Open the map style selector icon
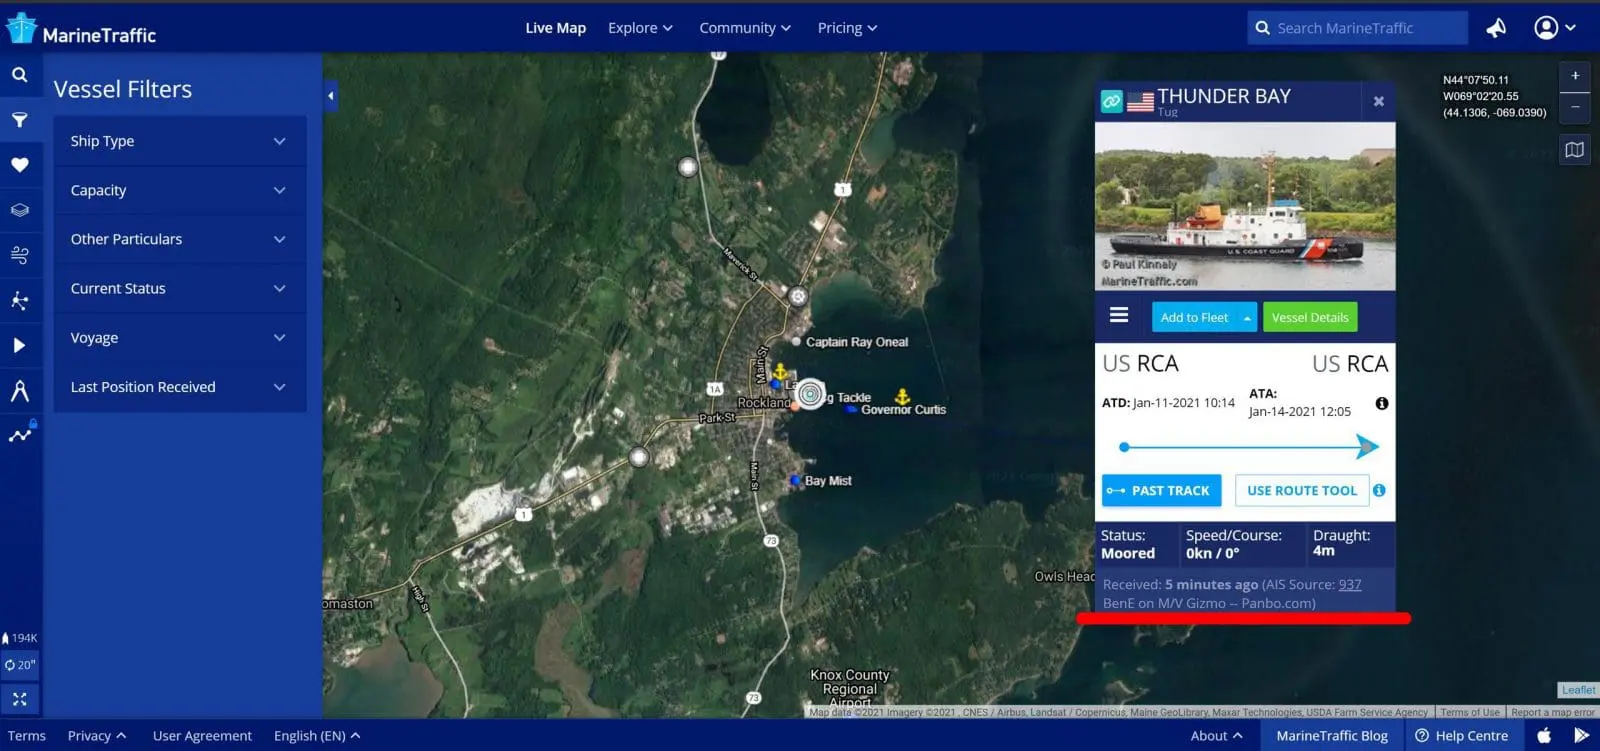Image resolution: width=1600 pixels, height=751 pixels. (x=1575, y=150)
